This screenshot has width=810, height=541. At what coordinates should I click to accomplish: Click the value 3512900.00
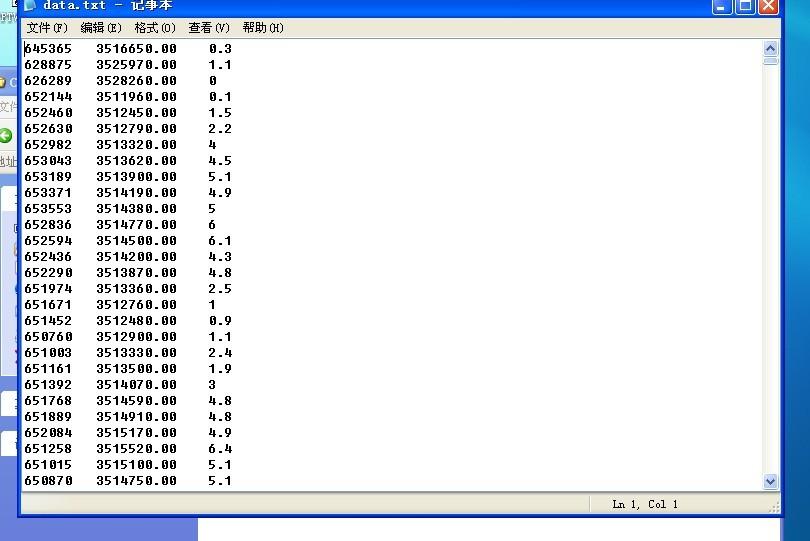click(136, 337)
